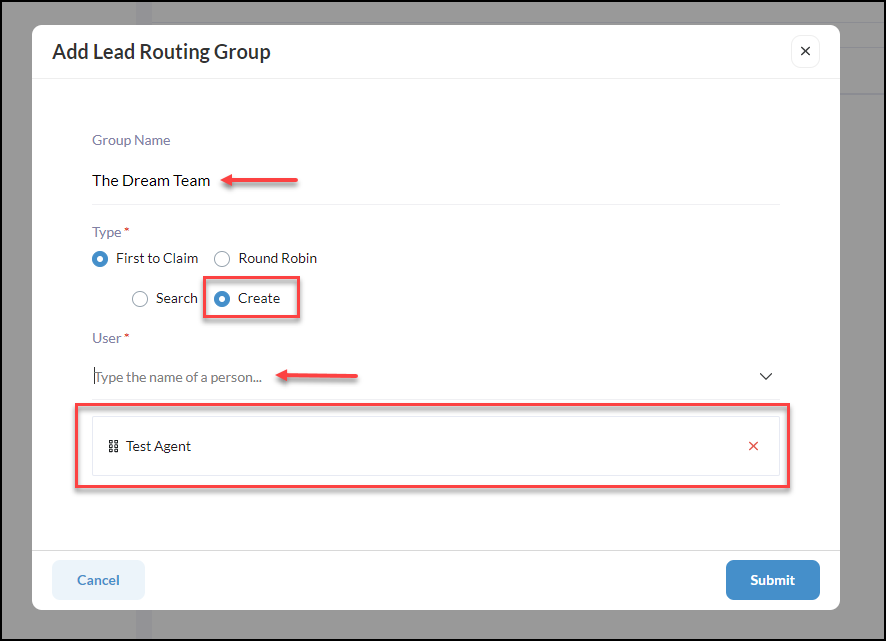The height and width of the screenshot is (641, 886).
Task: Click the Group Name label
Action: pyautogui.click(x=131, y=140)
